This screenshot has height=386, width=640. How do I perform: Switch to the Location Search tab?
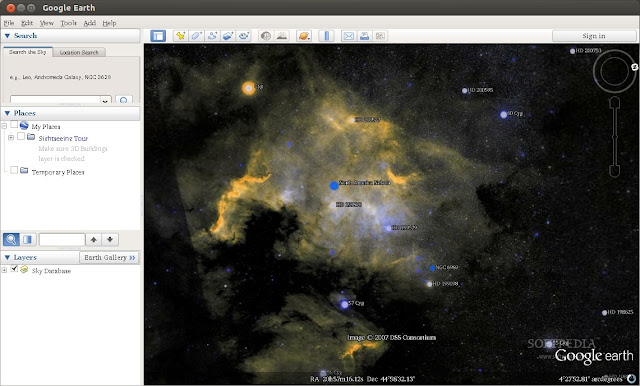point(79,52)
